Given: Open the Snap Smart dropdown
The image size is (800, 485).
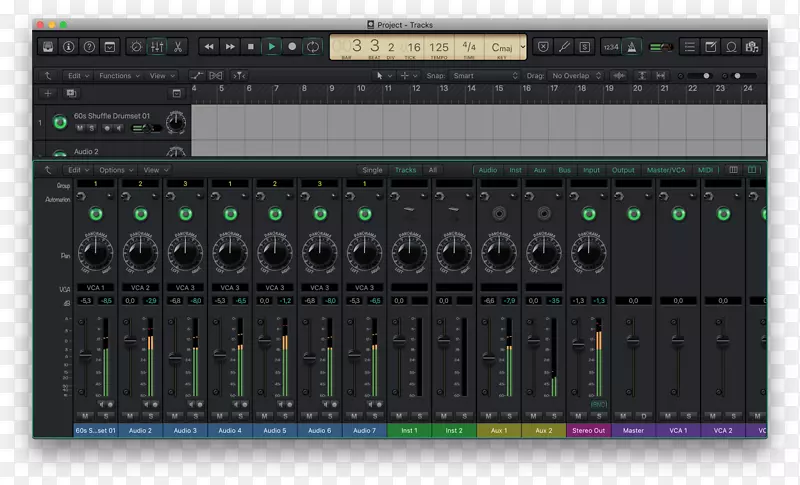Looking at the screenshot, I should point(484,75).
